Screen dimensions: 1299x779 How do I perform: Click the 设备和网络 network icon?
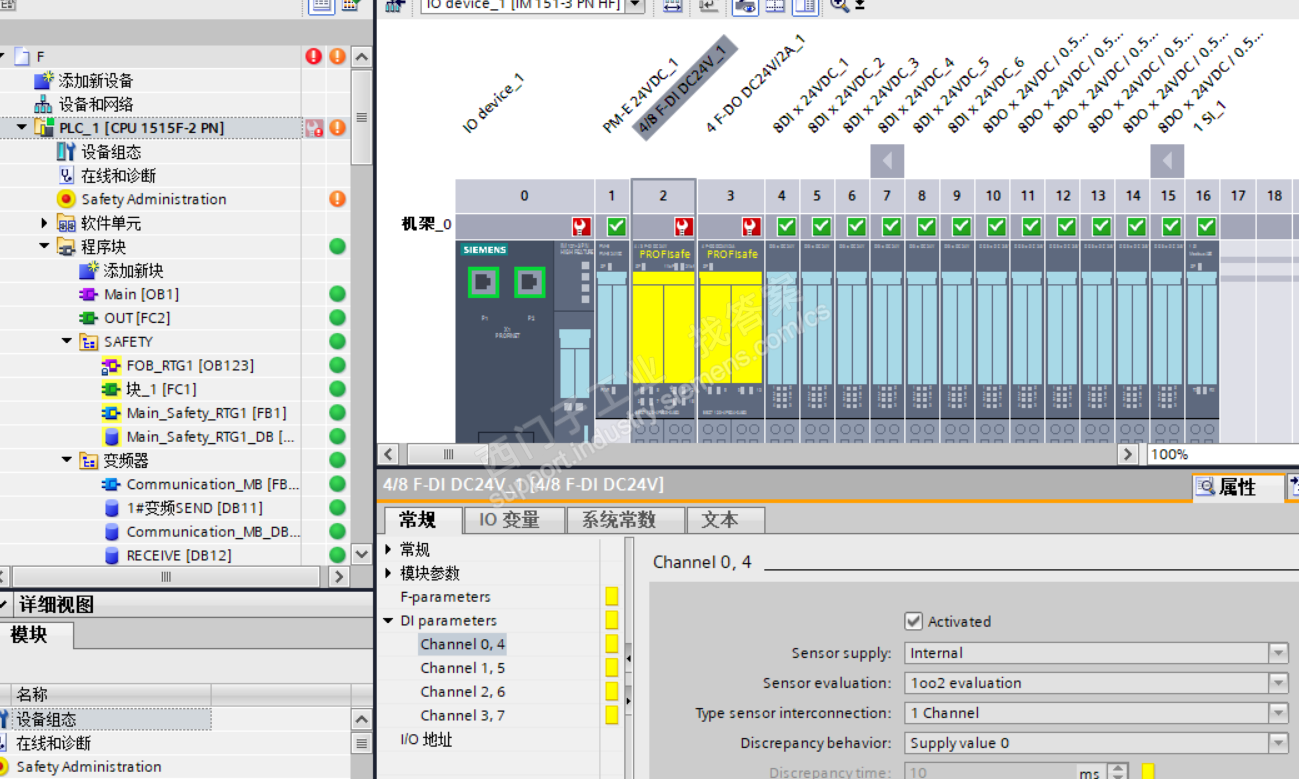[44, 104]
